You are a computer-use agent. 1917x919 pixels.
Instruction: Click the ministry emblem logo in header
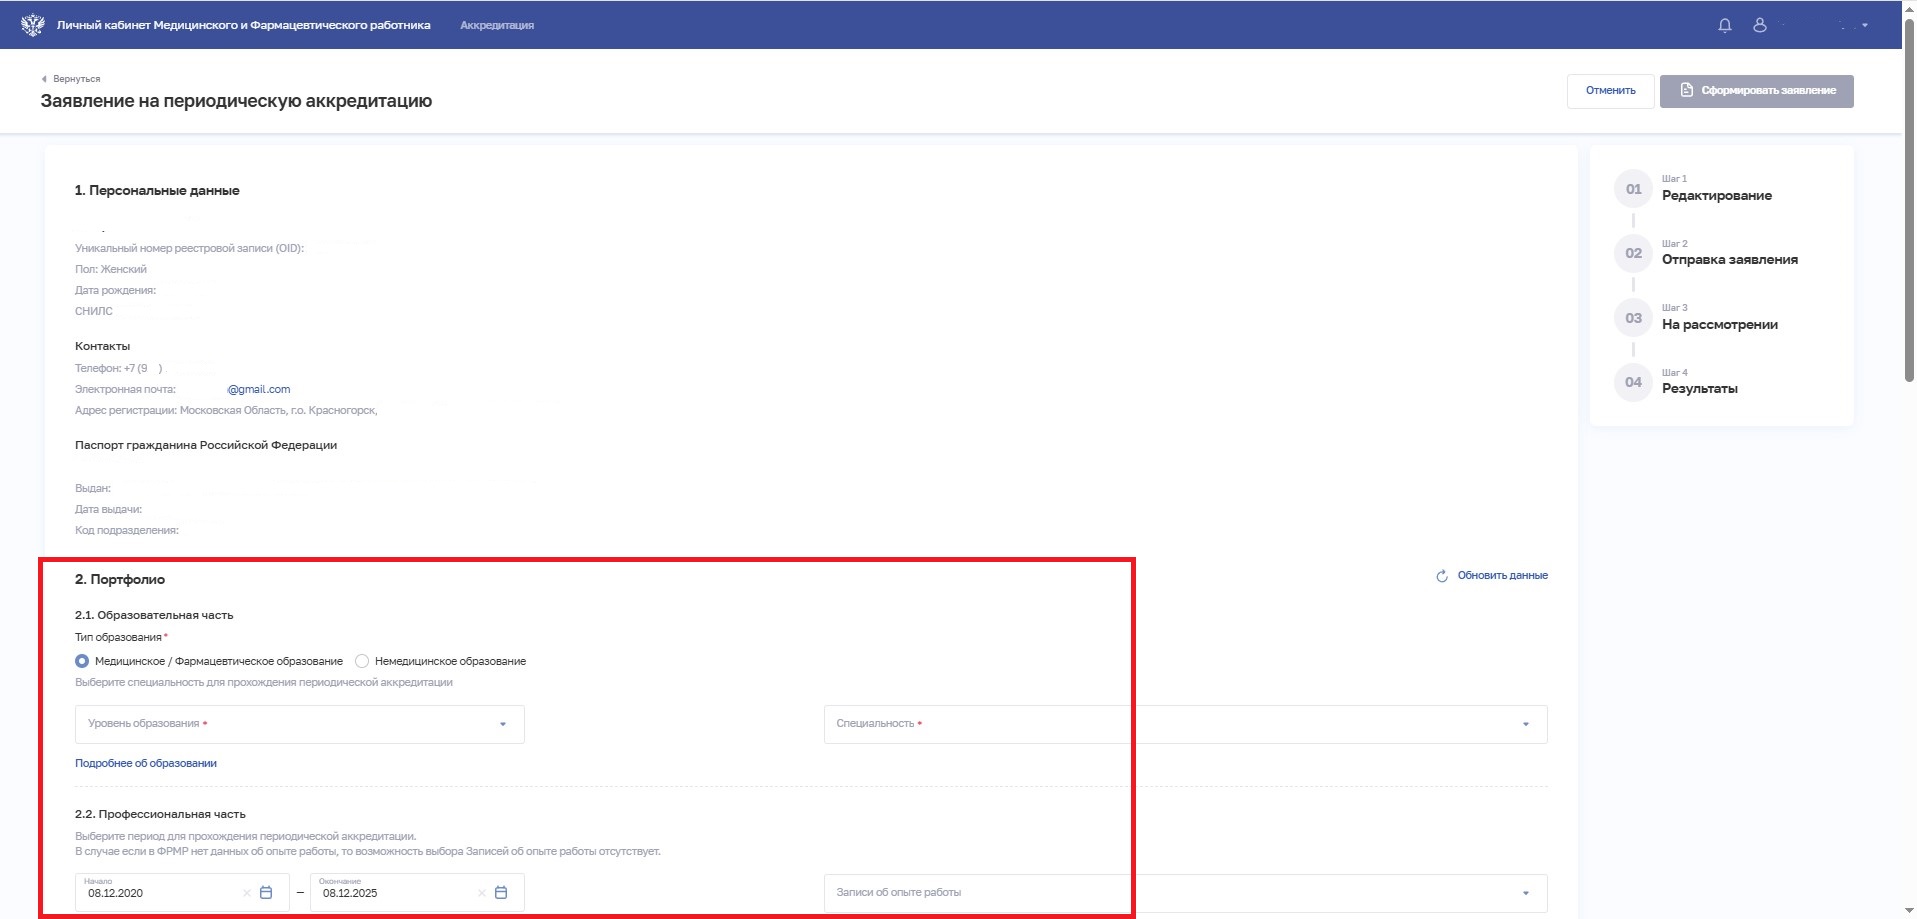tap(32, 25)
